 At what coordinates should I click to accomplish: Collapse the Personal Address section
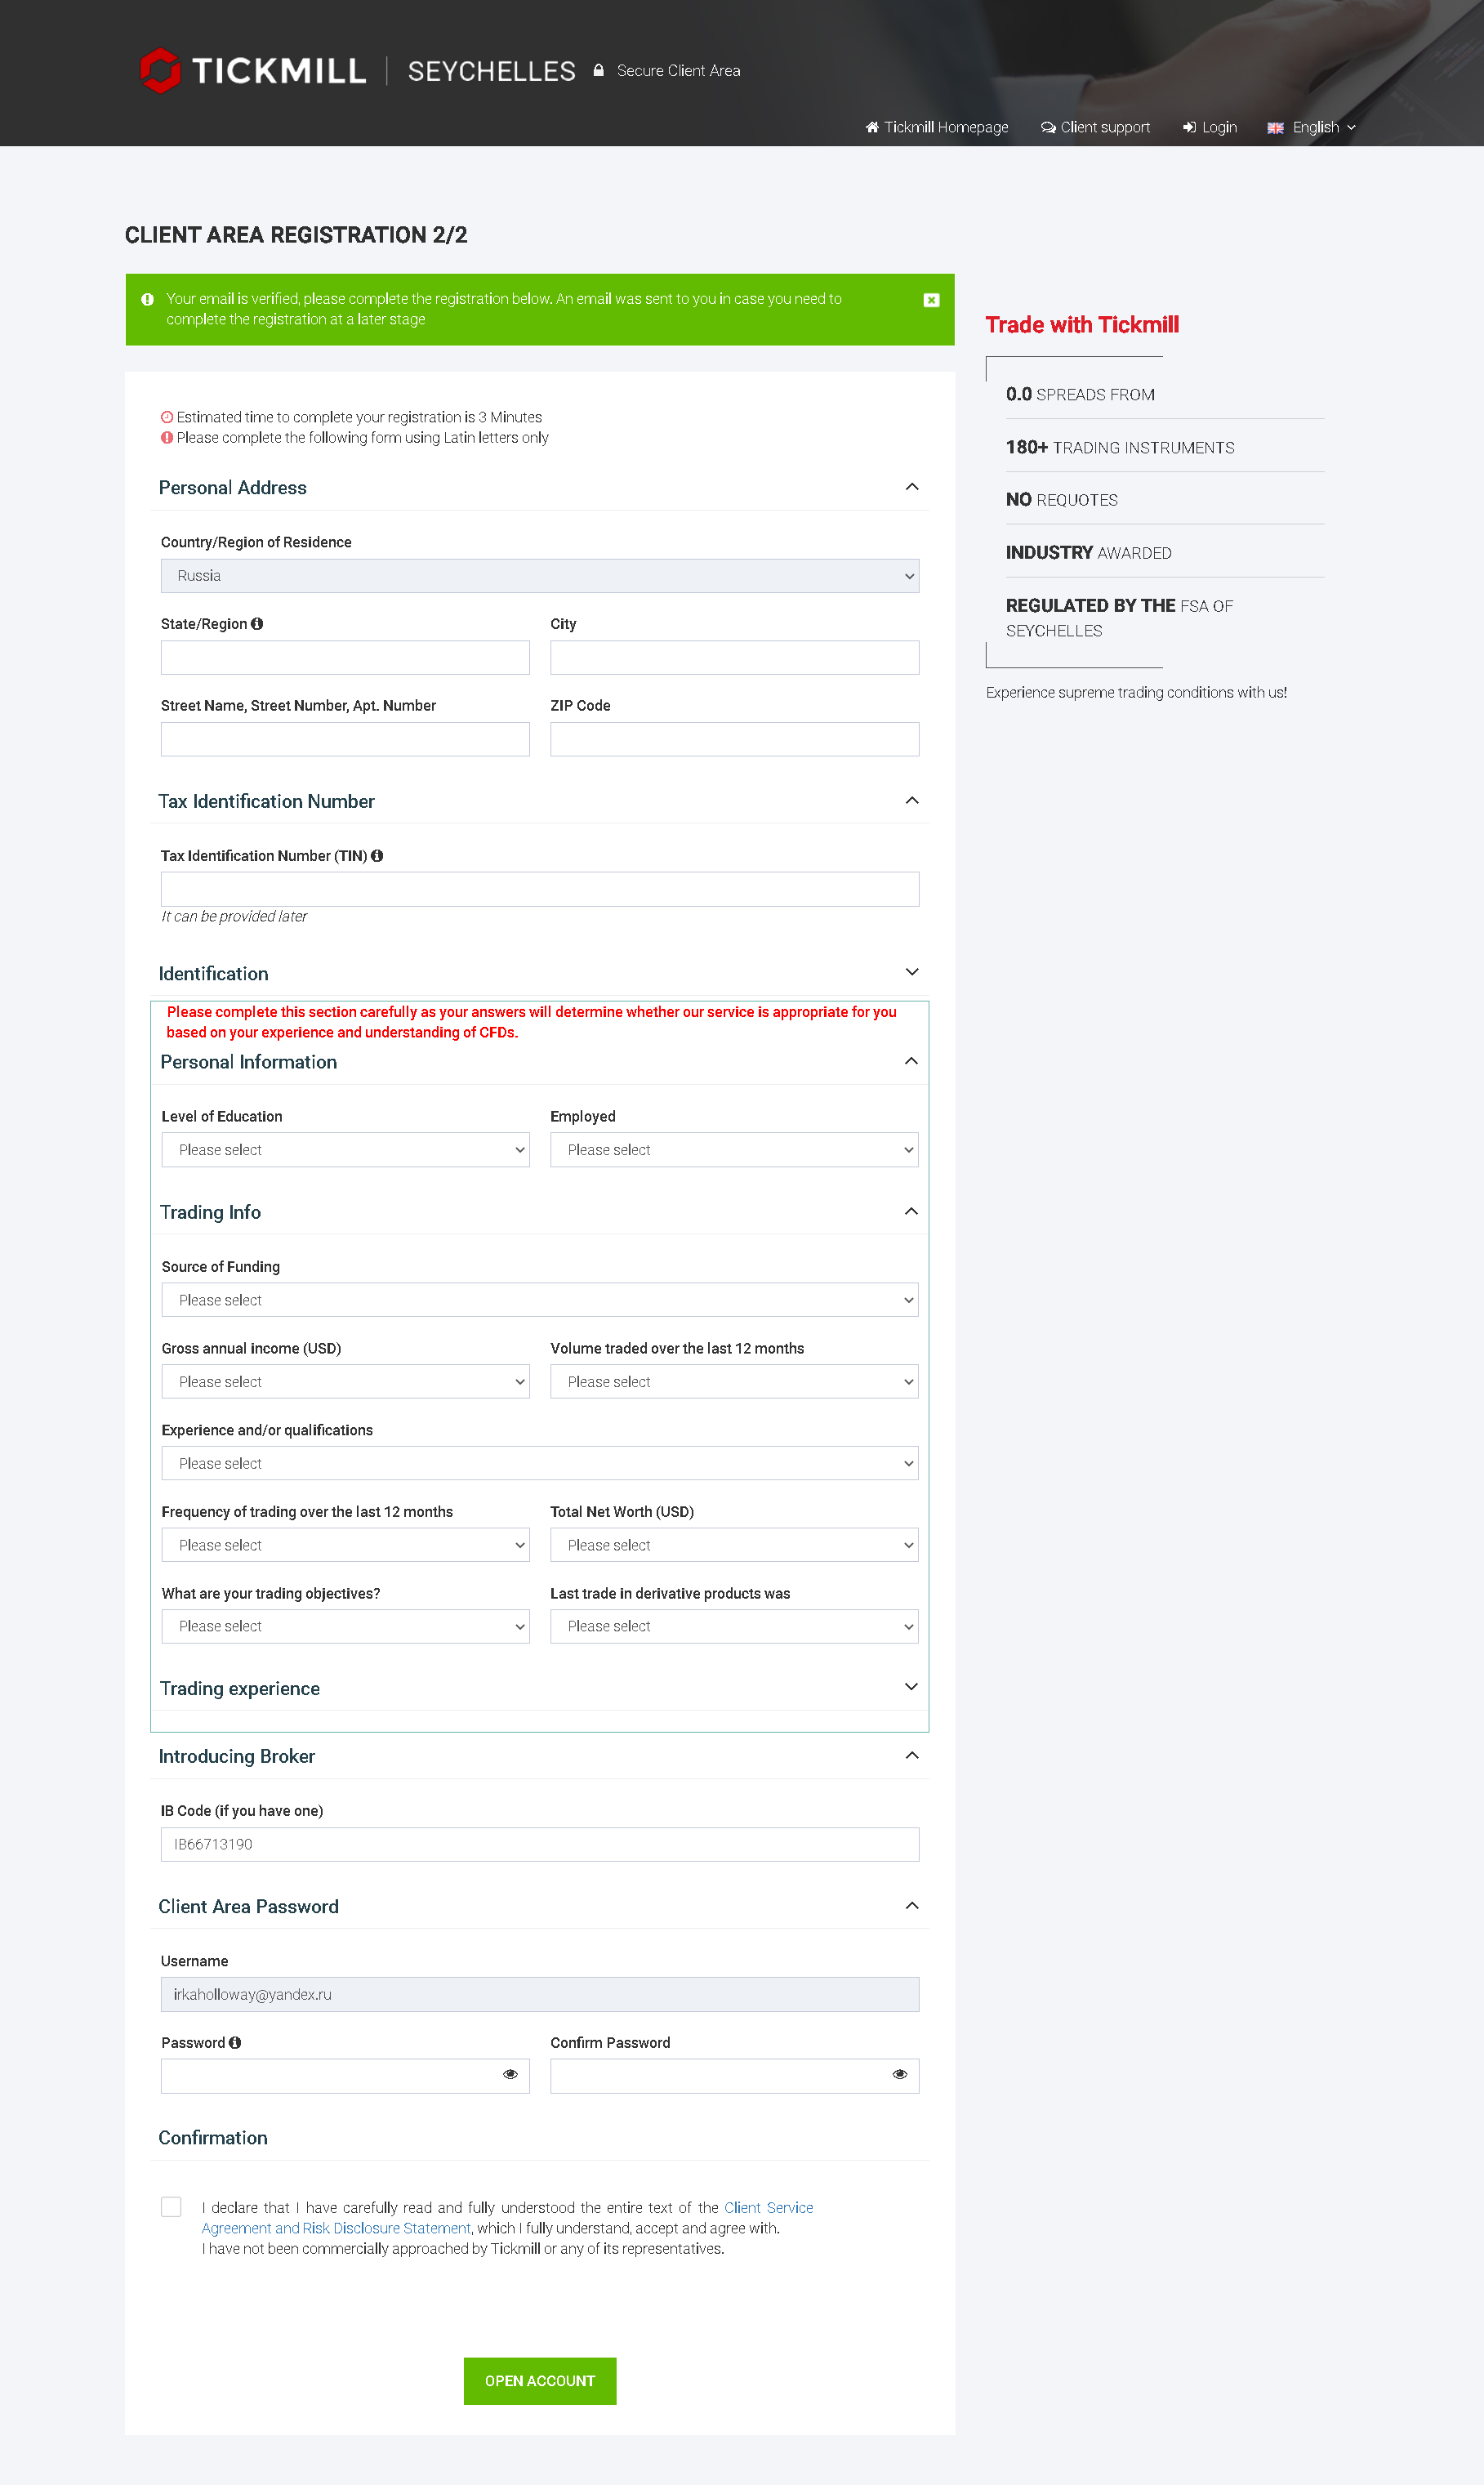click(x=911, y=487)
